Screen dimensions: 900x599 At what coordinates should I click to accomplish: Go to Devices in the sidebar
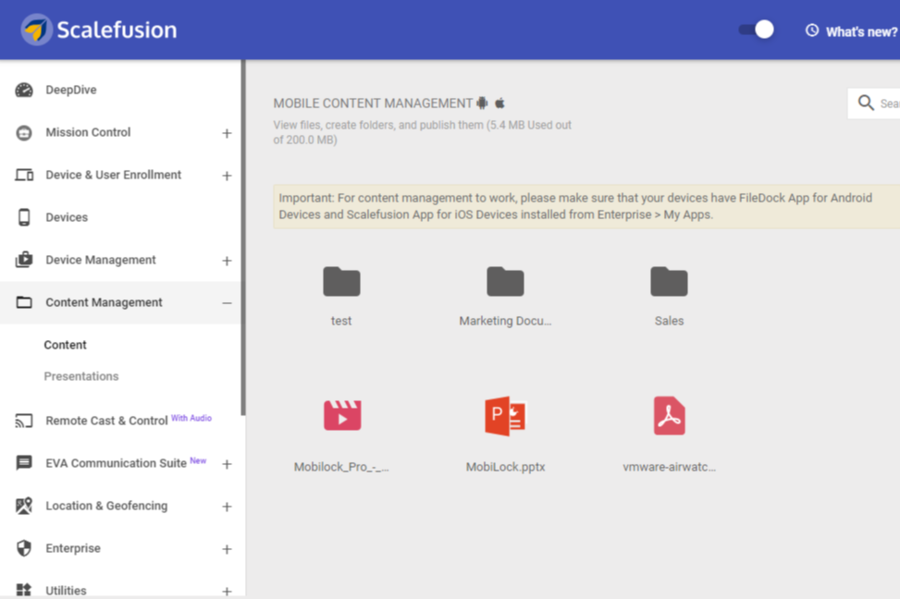point(66,218)
